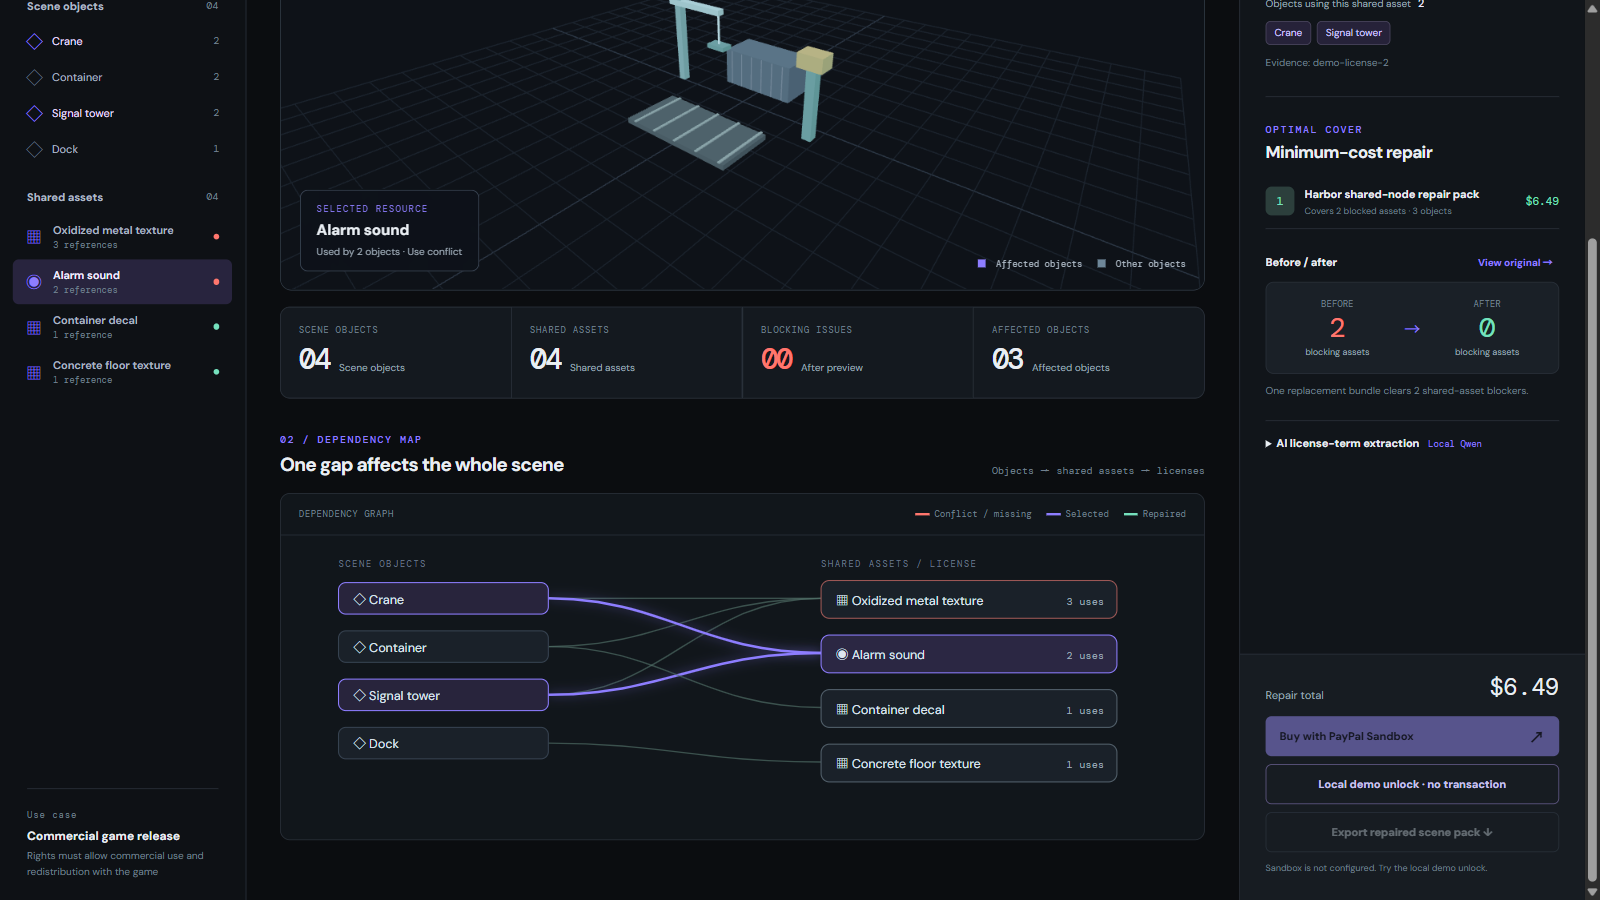
Task: Click the diamond icon in the Crane graph node
Action: click(359, 599)
